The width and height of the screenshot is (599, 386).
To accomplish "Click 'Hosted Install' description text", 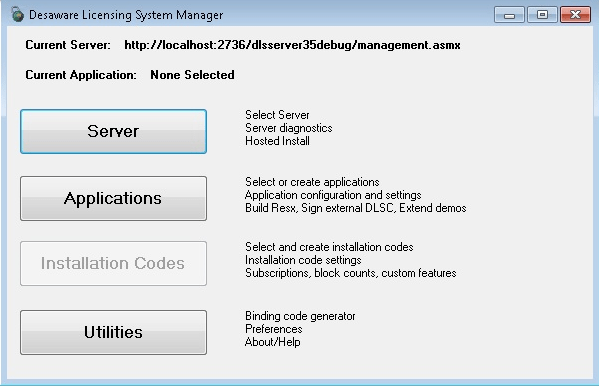I will coord(277,141).
